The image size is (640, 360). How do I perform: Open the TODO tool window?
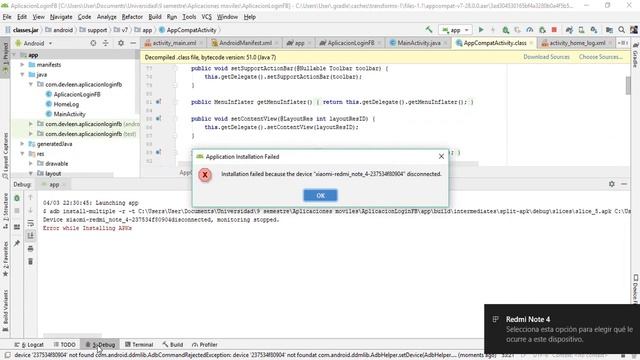click(x=64, y=344)
